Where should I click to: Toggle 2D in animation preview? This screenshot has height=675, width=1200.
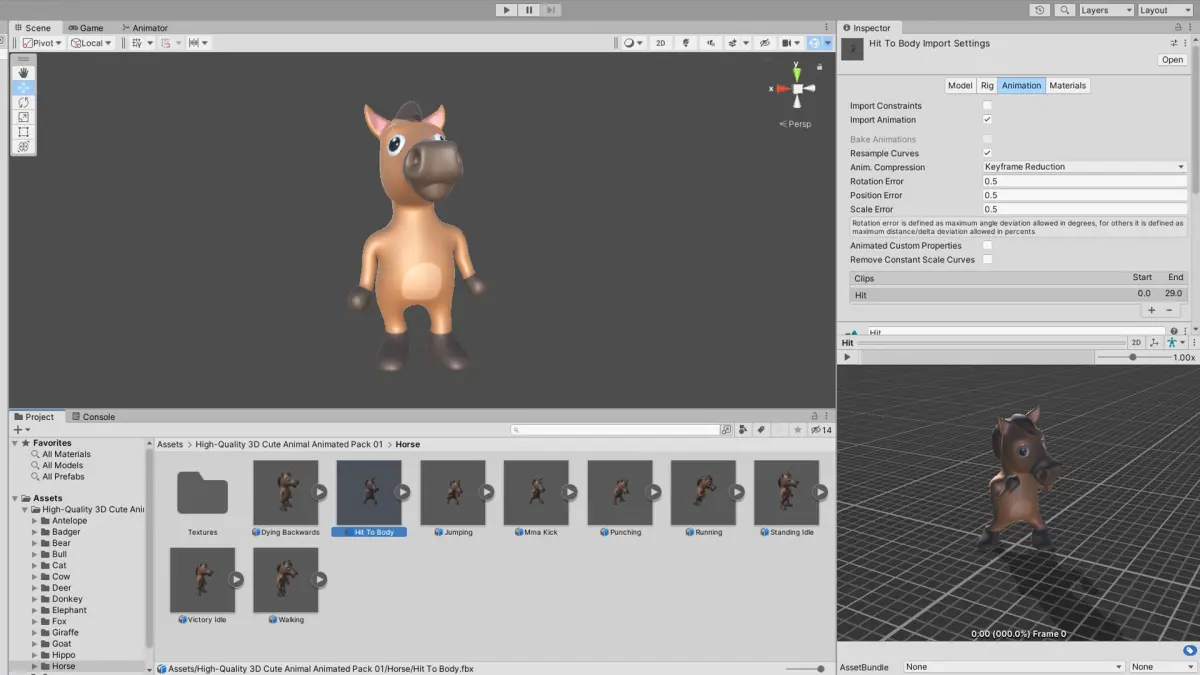1136,342
